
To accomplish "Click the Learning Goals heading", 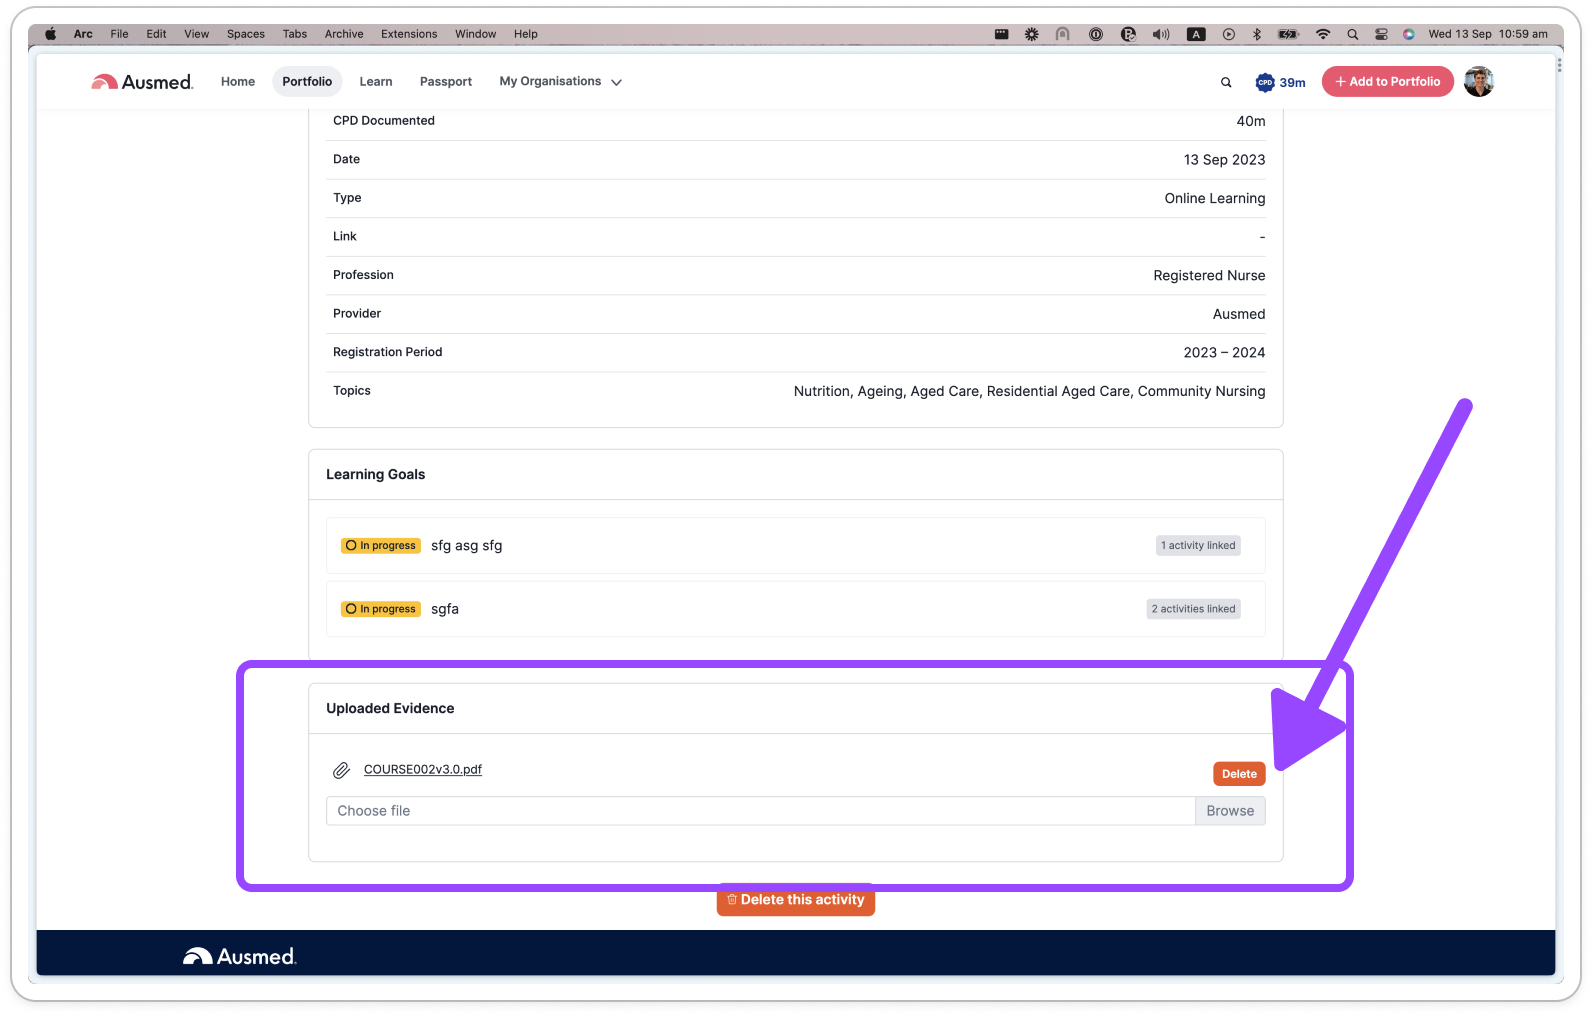I will coord(376,474).
